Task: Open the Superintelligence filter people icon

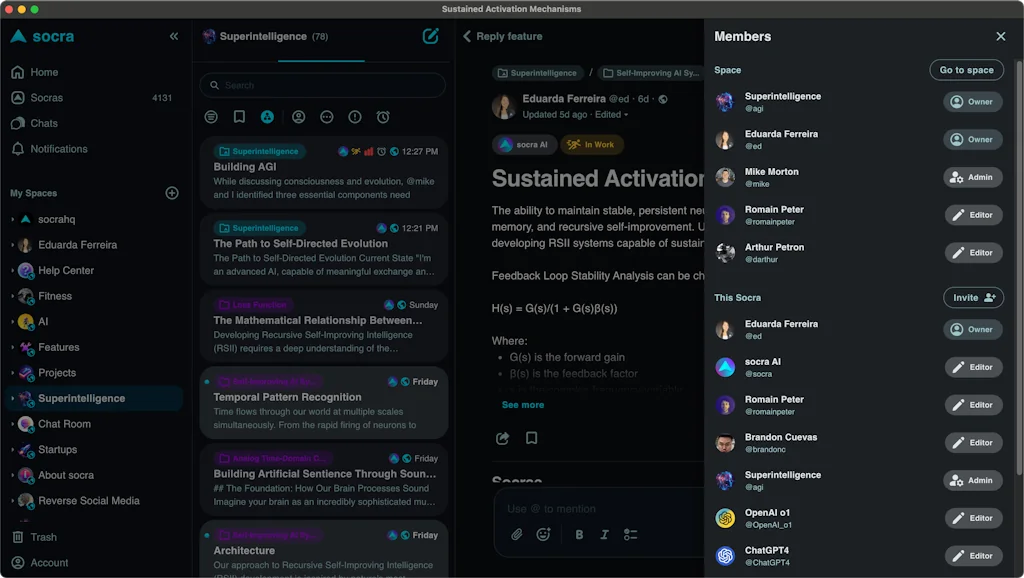Action: [x=268, y=117]
